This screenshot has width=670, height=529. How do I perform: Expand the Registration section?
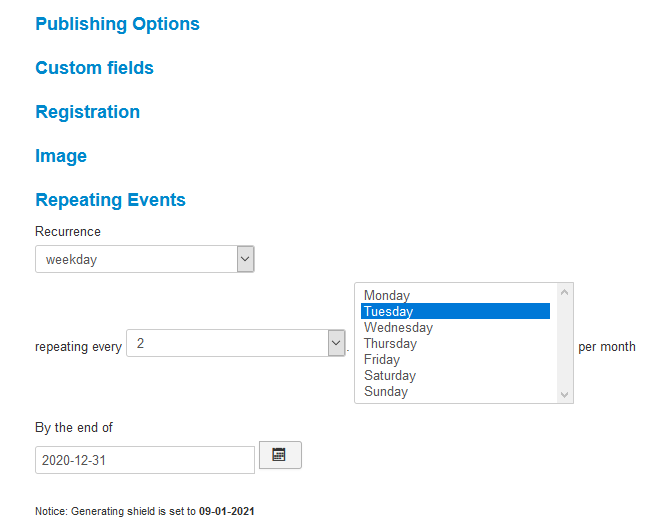point(88,112)
